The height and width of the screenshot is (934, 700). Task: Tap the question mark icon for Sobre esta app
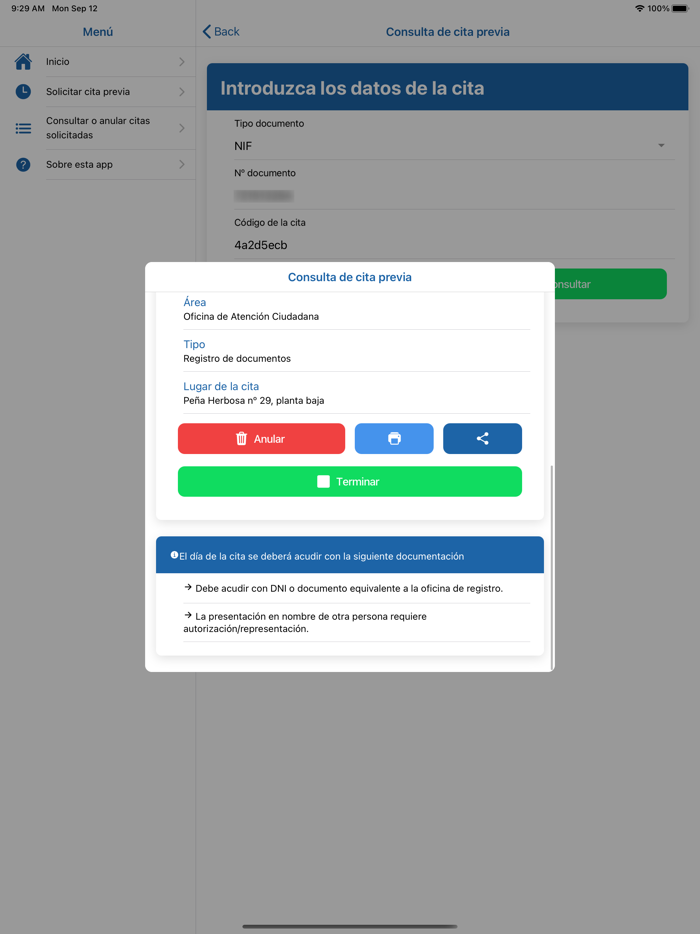[23, 164]
